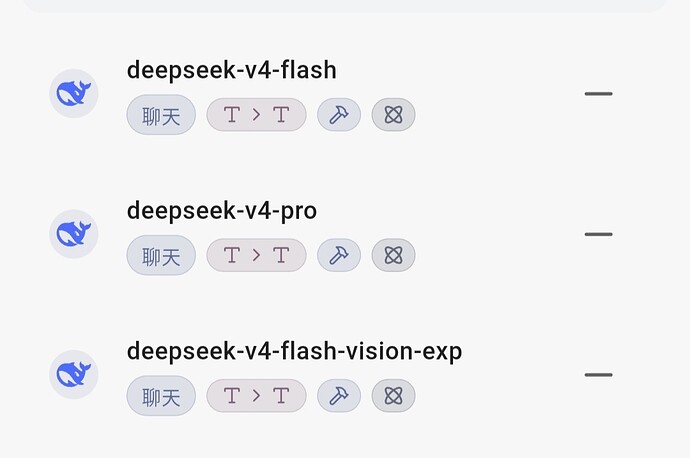Remove deepseek-v4-flash-vision-exp with its minus button
This screenshot has height=458, width=690.
(x=598, y=375)
